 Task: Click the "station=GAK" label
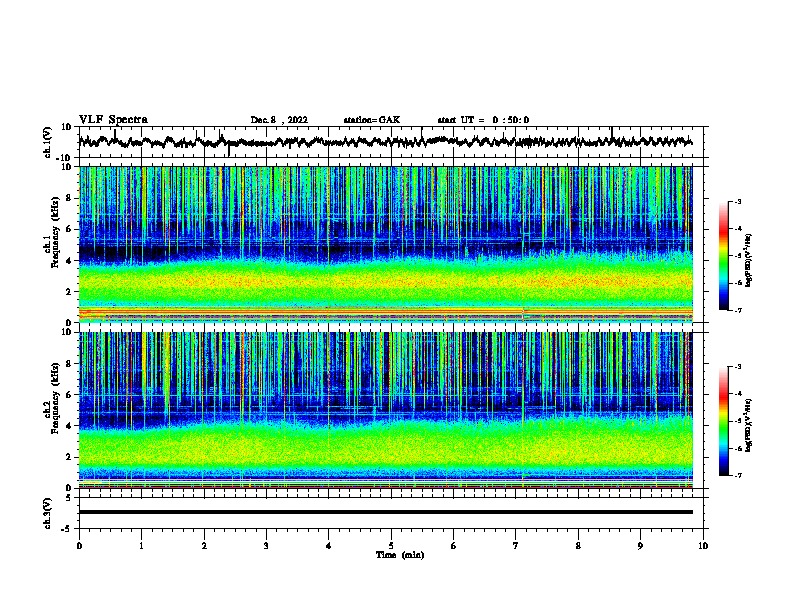point(372,120)
